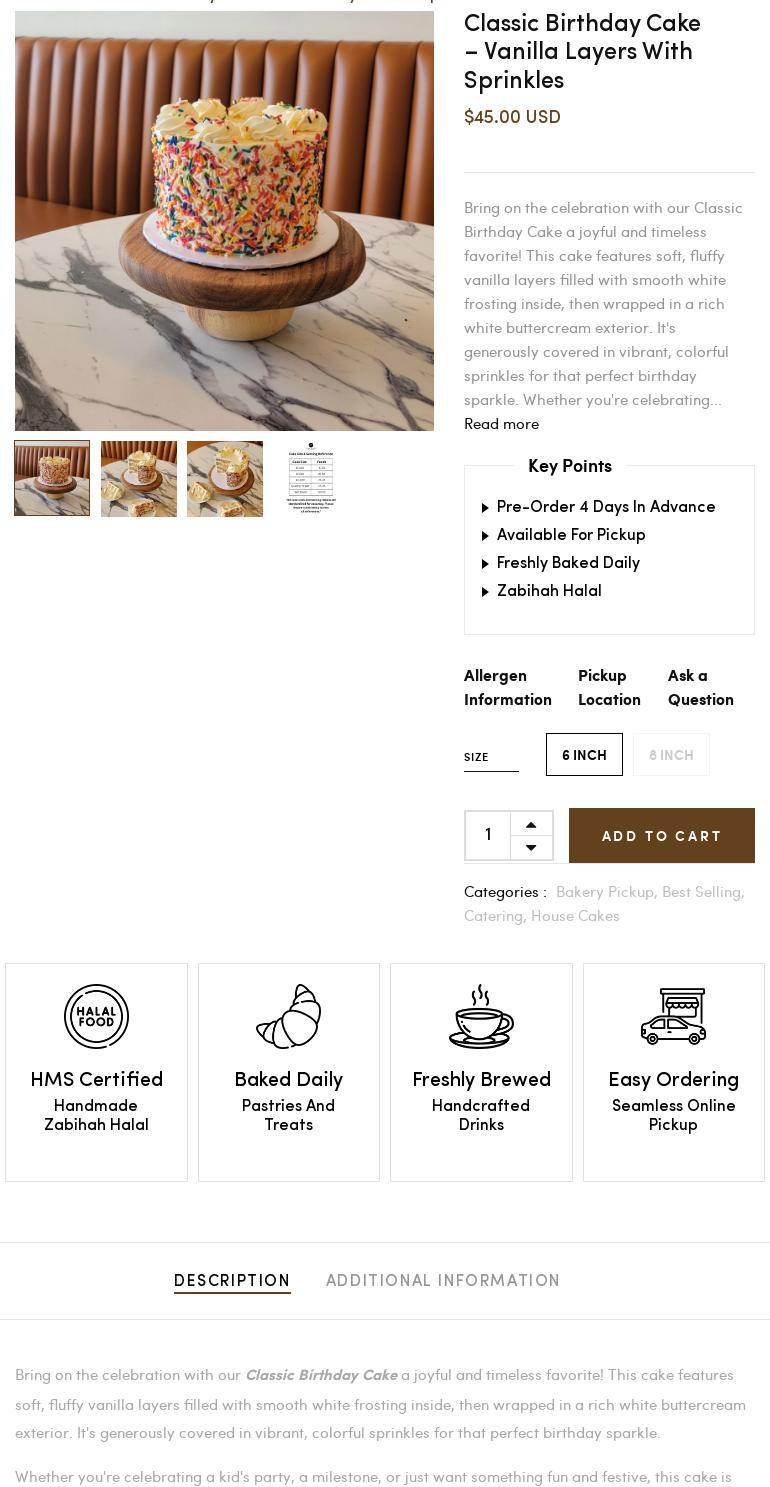
Task: Add the cake to cart
Action: point(662,836)
